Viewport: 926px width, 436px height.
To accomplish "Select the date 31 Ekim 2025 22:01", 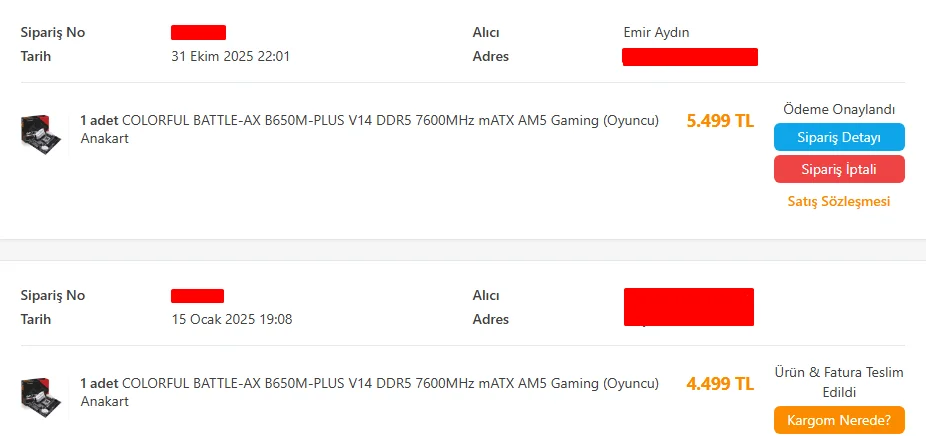I will pyautogui.click(x=231, y=56).
